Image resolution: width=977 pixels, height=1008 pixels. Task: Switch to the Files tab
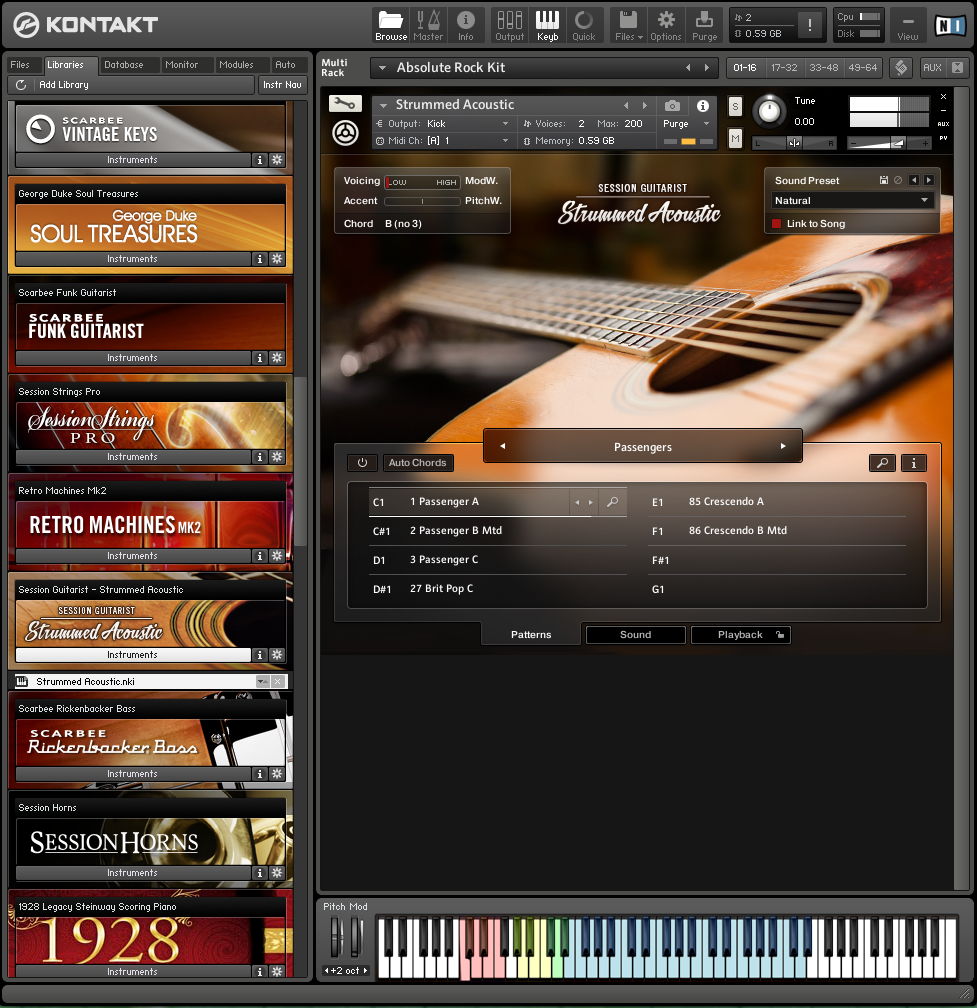click(20, 65)
